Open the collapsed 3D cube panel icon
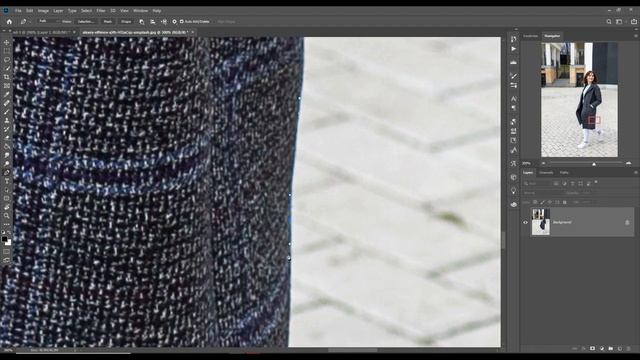Screen dimensions: 640x360 [x=513, y=177]
